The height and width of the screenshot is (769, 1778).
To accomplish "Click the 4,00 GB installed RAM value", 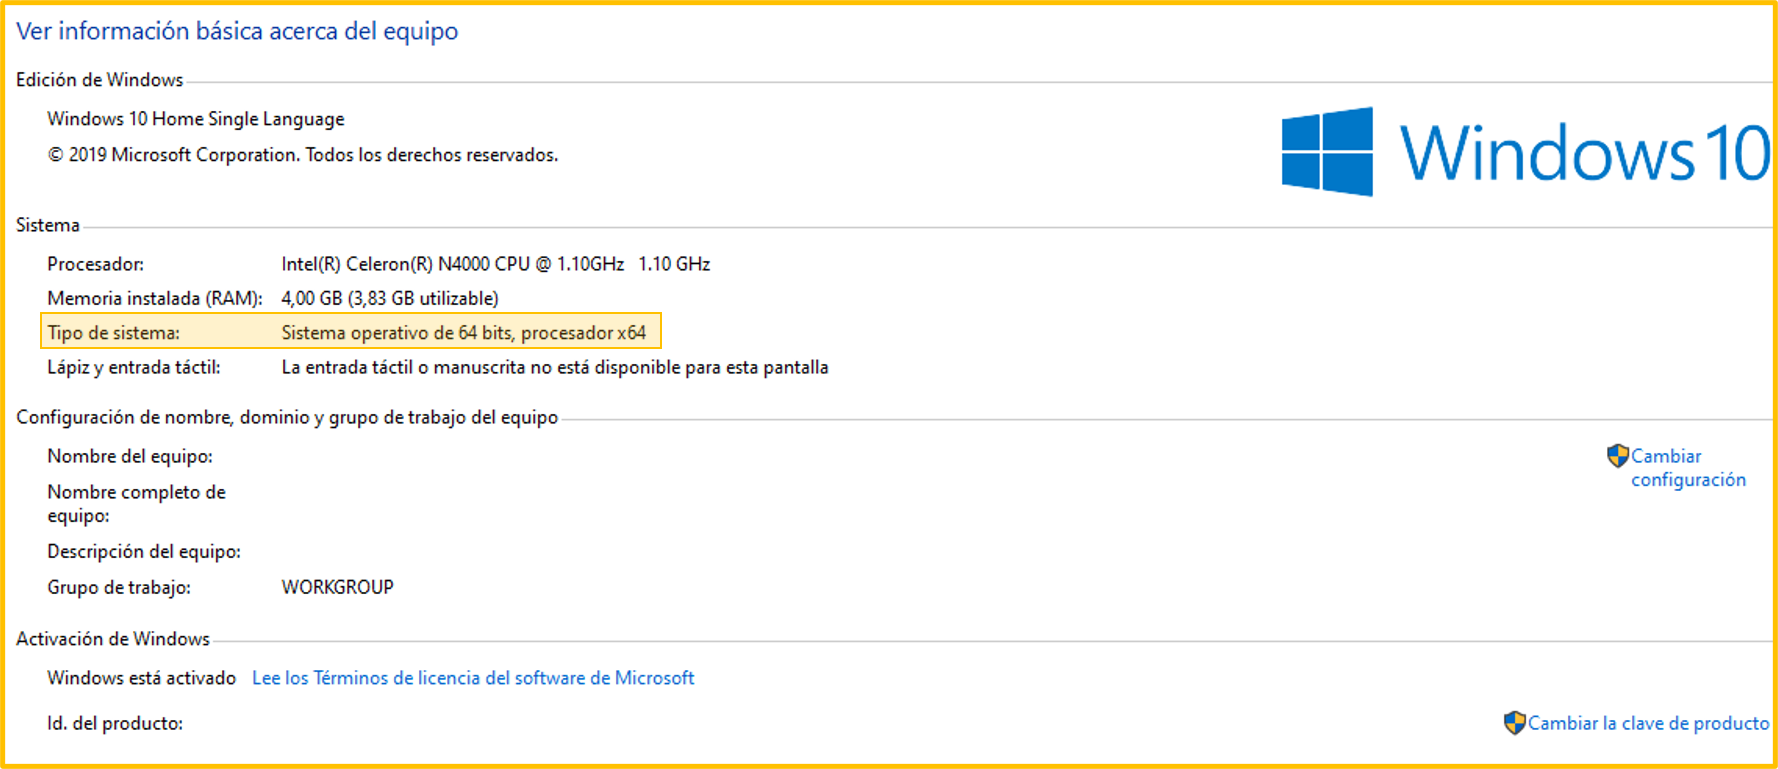I will tap(389, 298).
